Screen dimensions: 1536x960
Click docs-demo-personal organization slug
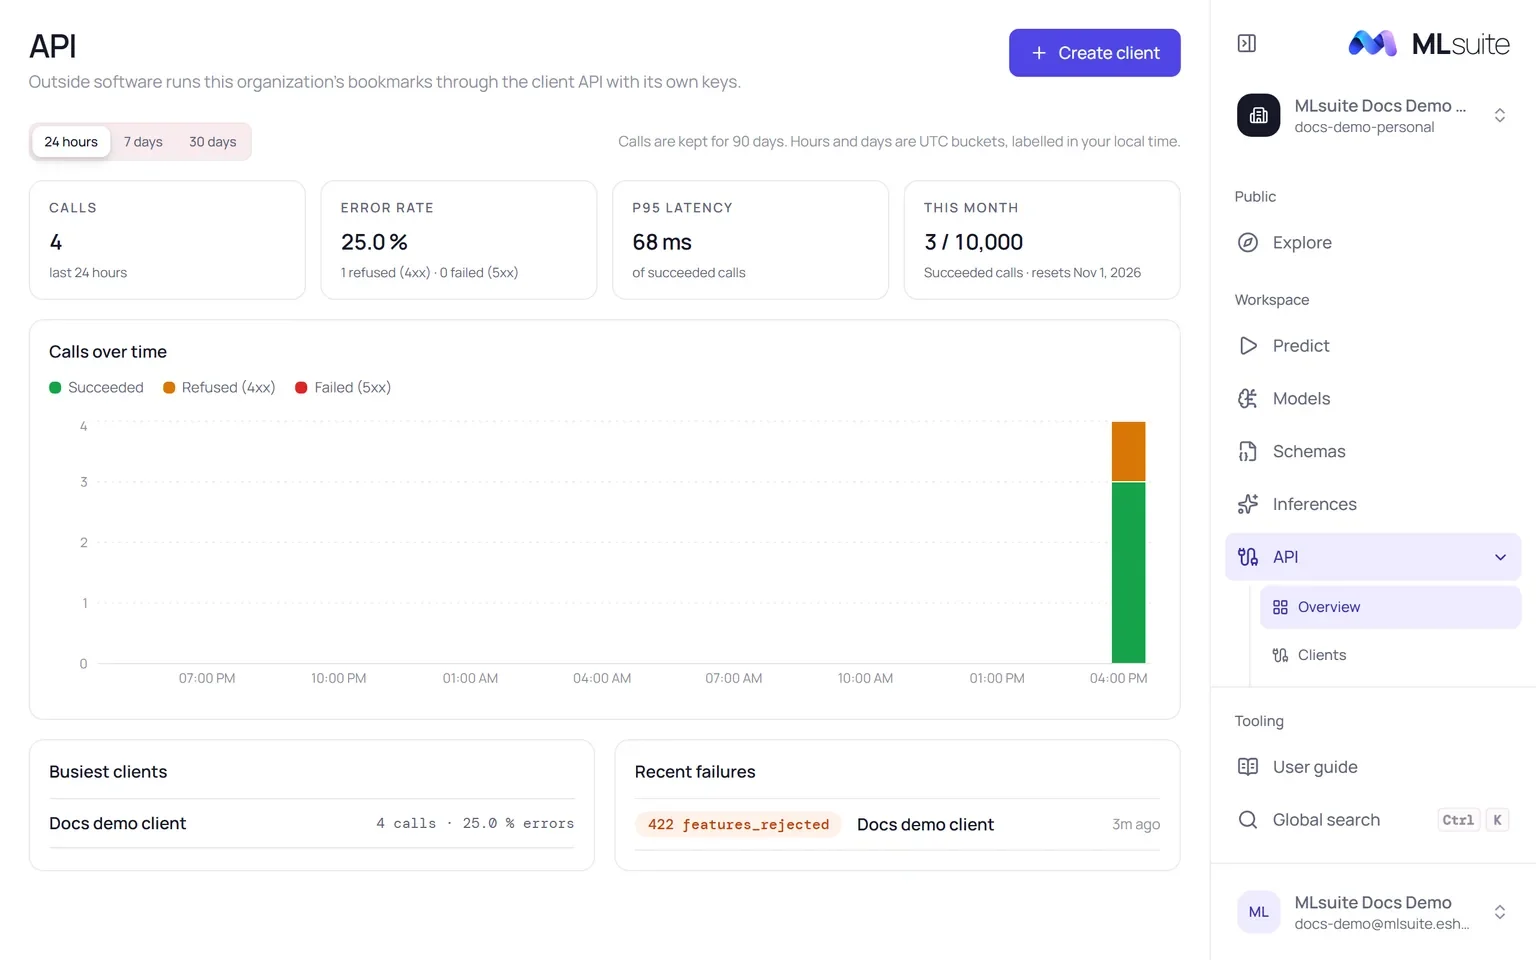[x=1364, y=127]
